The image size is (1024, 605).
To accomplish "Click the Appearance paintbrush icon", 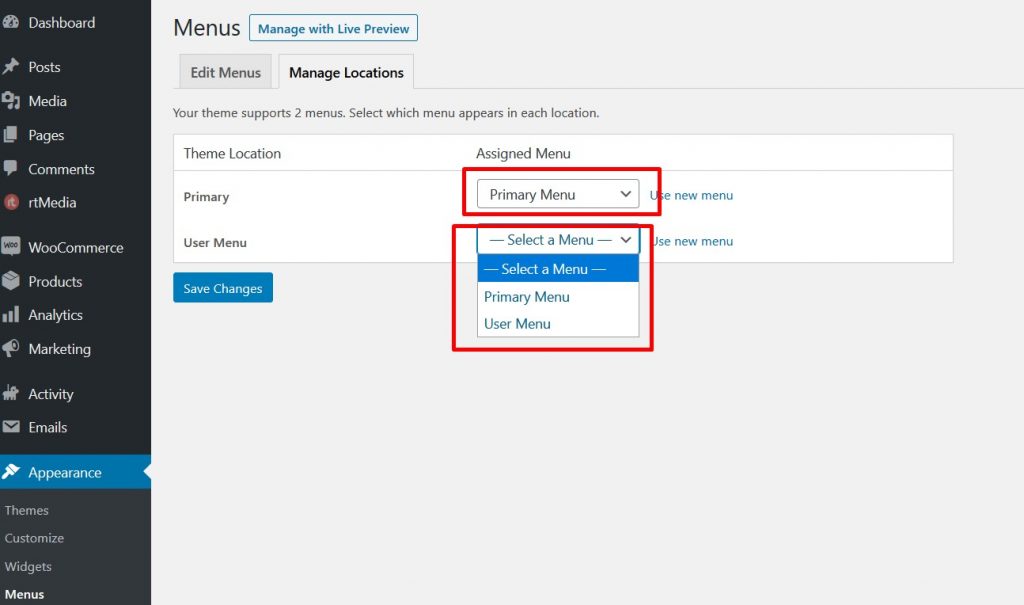I will [x=10, y=471].
